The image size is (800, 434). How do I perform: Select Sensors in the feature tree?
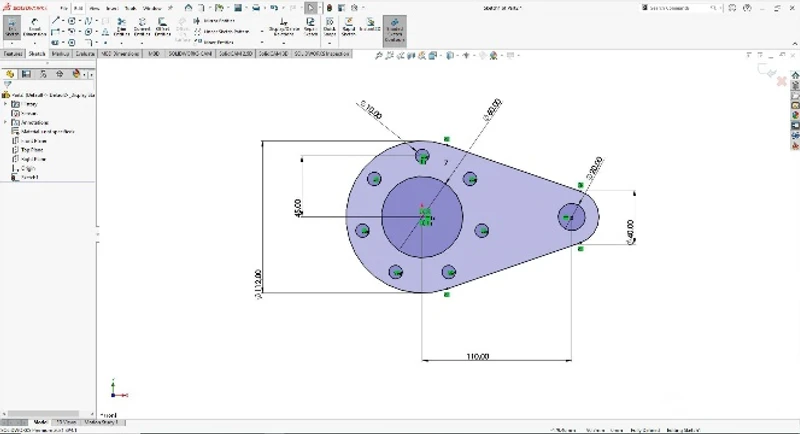24,113
